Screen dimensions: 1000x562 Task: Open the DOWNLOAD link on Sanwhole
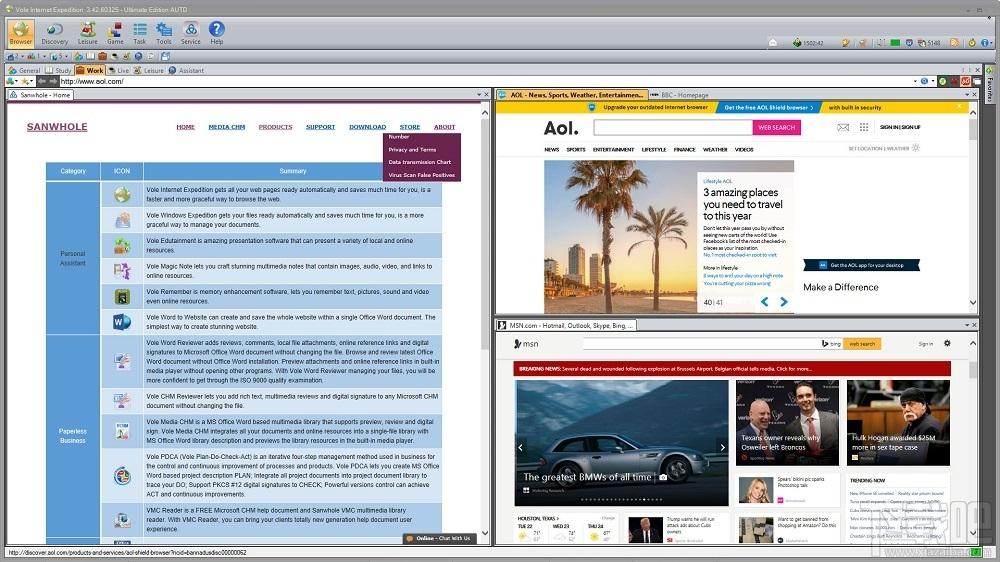(367, 127)
